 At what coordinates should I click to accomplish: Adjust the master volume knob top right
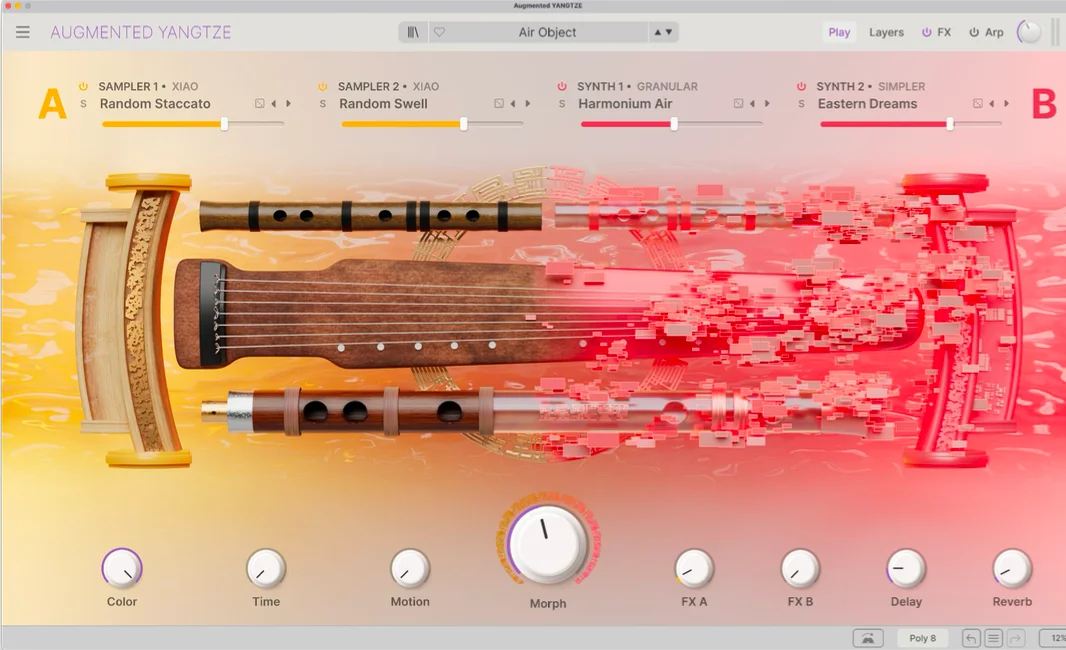pyautogui.click(x=1029, y=32)
